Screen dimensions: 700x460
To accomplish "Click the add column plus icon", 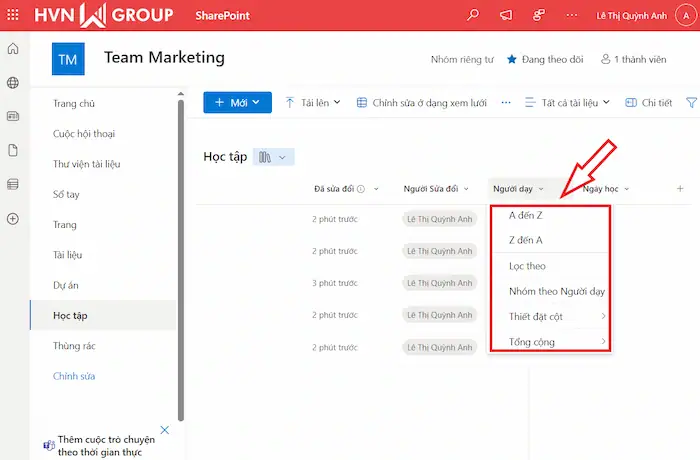I will pyautogui.click(x=680, y=188).
